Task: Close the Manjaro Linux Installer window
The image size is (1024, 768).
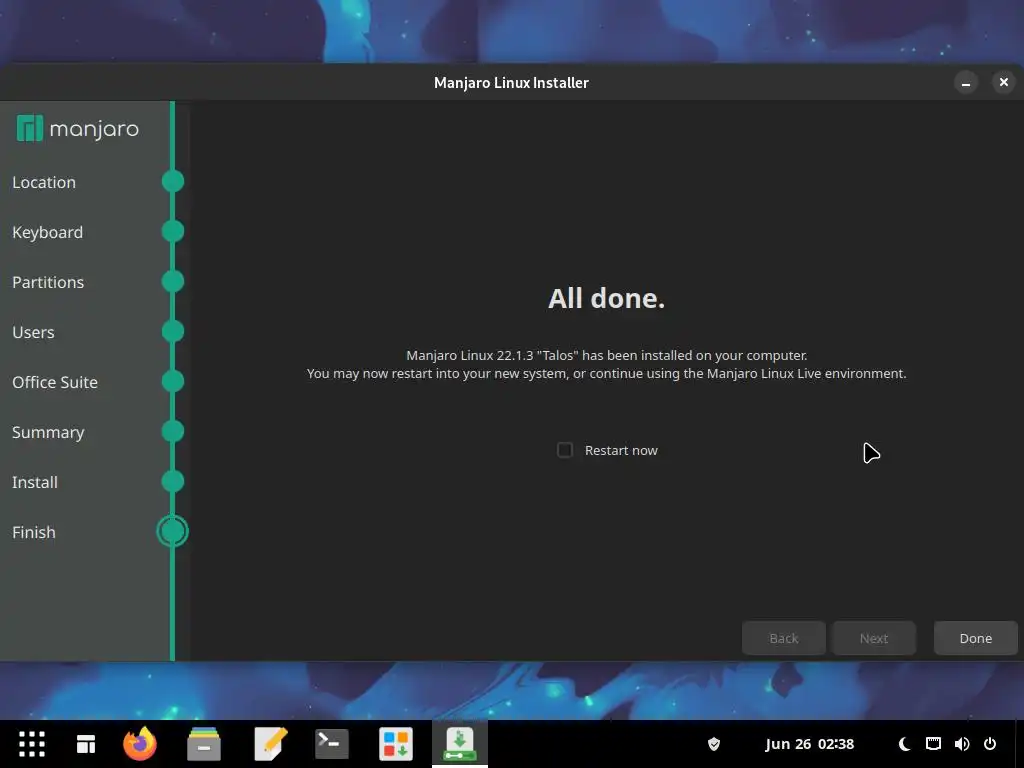Action: click(1004, 82)
